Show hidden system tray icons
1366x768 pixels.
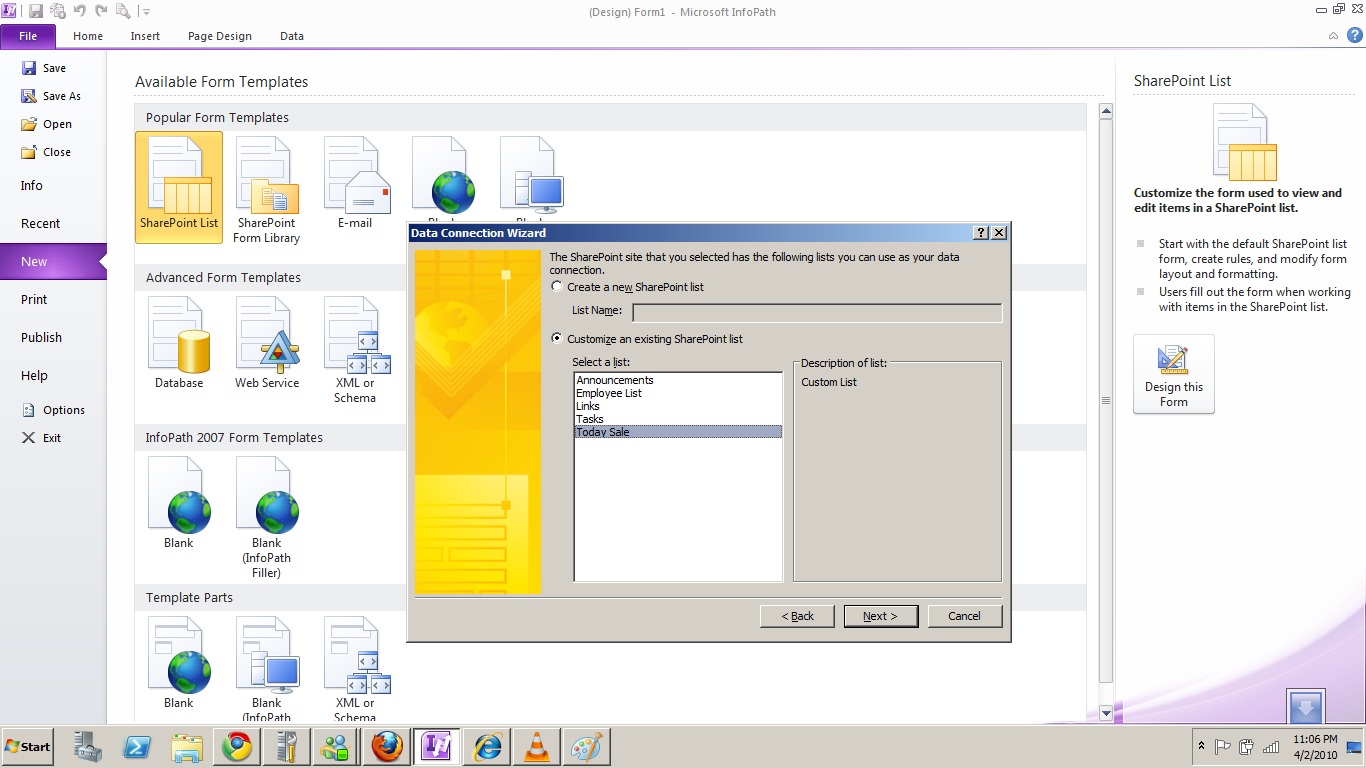pyautogui.click(x=1201, y=747)
